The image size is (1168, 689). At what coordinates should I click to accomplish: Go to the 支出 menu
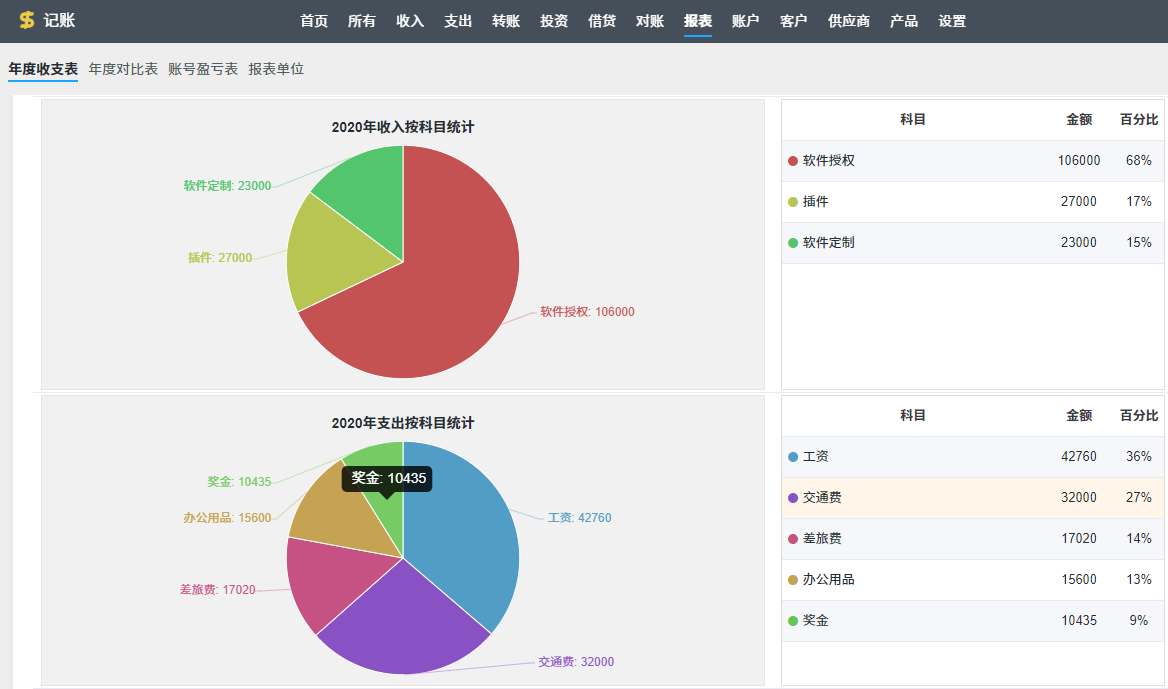pos(458,21)
